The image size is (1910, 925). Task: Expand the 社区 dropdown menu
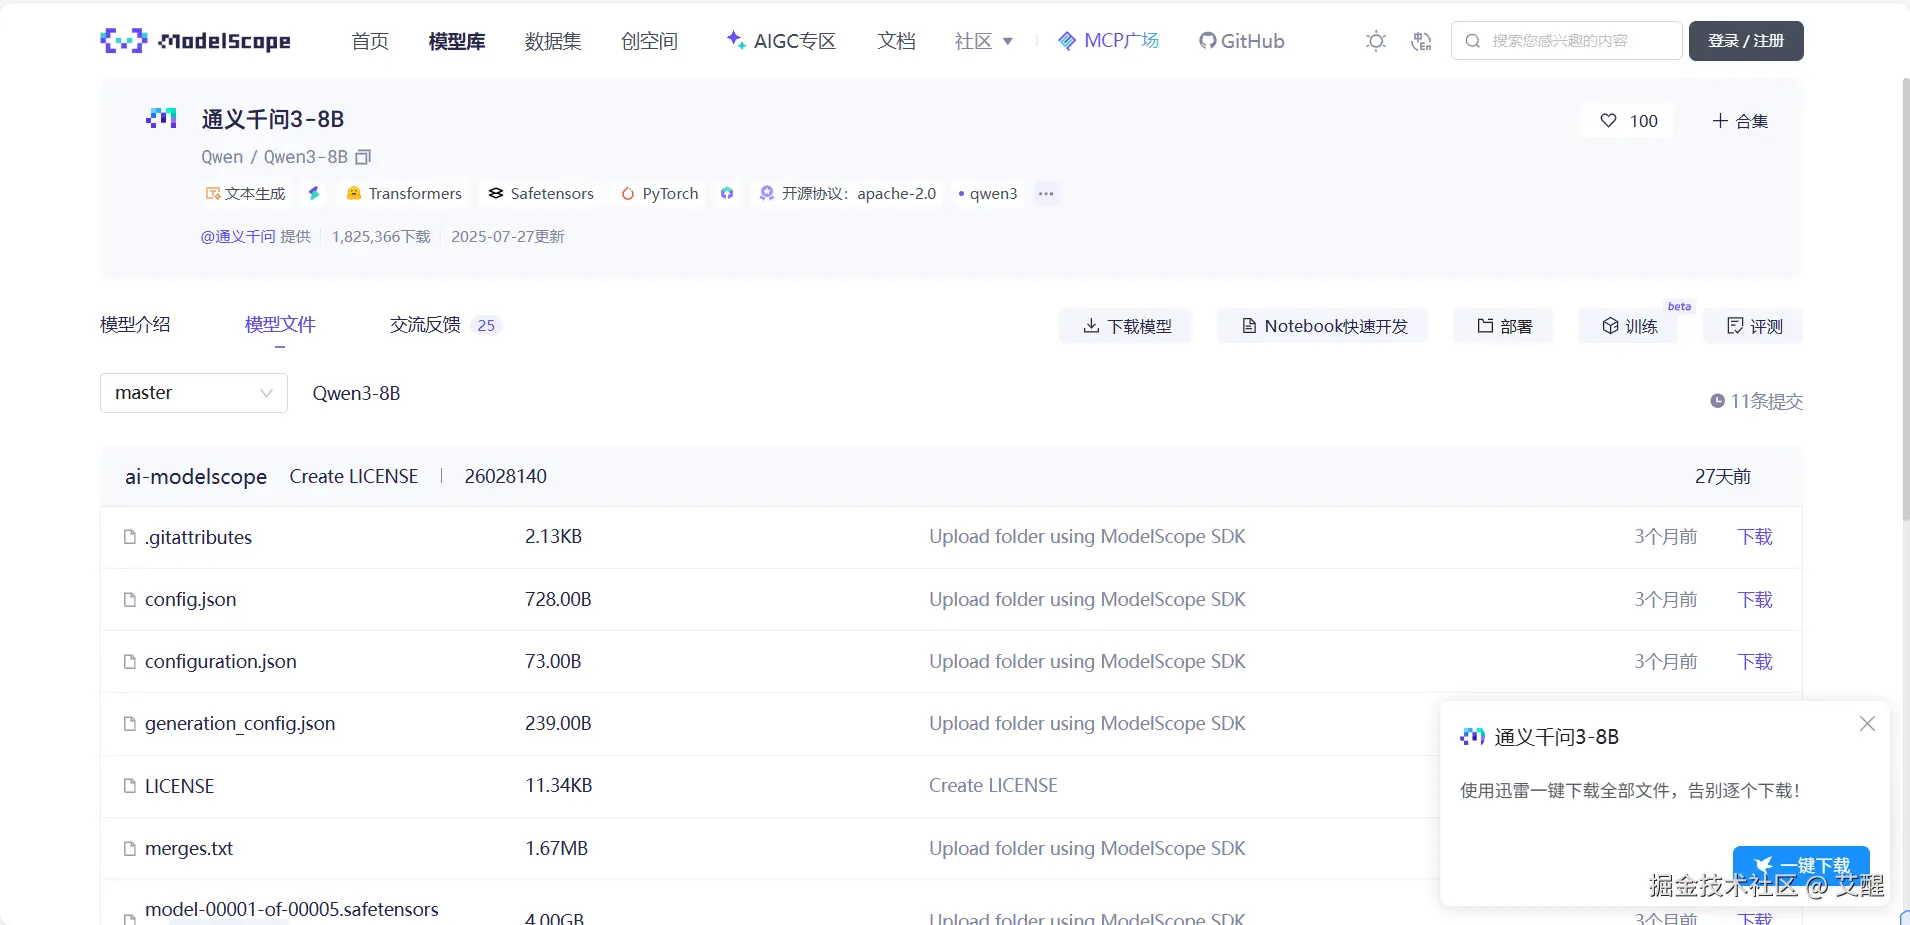pos(984,41)
